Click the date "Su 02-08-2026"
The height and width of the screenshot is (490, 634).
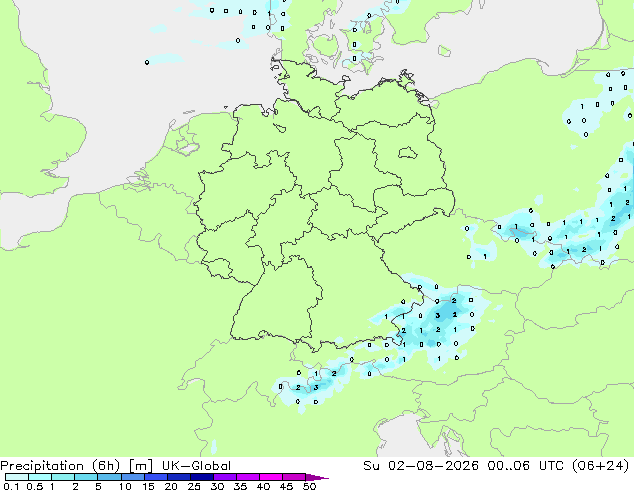[x=421, y=466]
